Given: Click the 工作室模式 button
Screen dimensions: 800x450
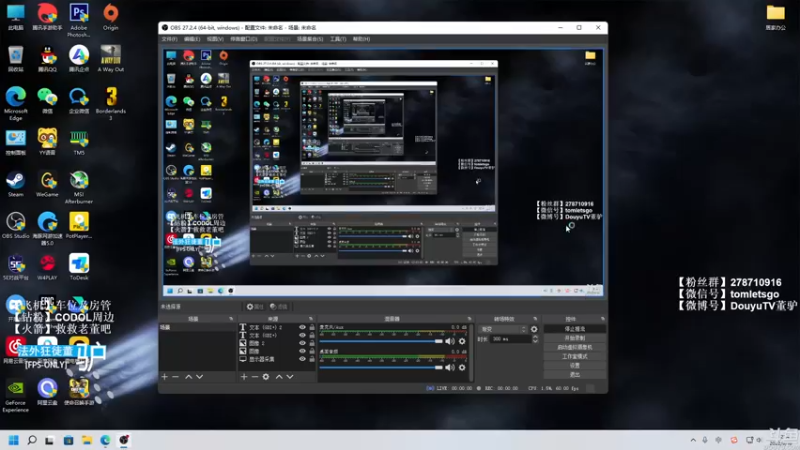Looking at the screenshot, I should coord(574,356).
